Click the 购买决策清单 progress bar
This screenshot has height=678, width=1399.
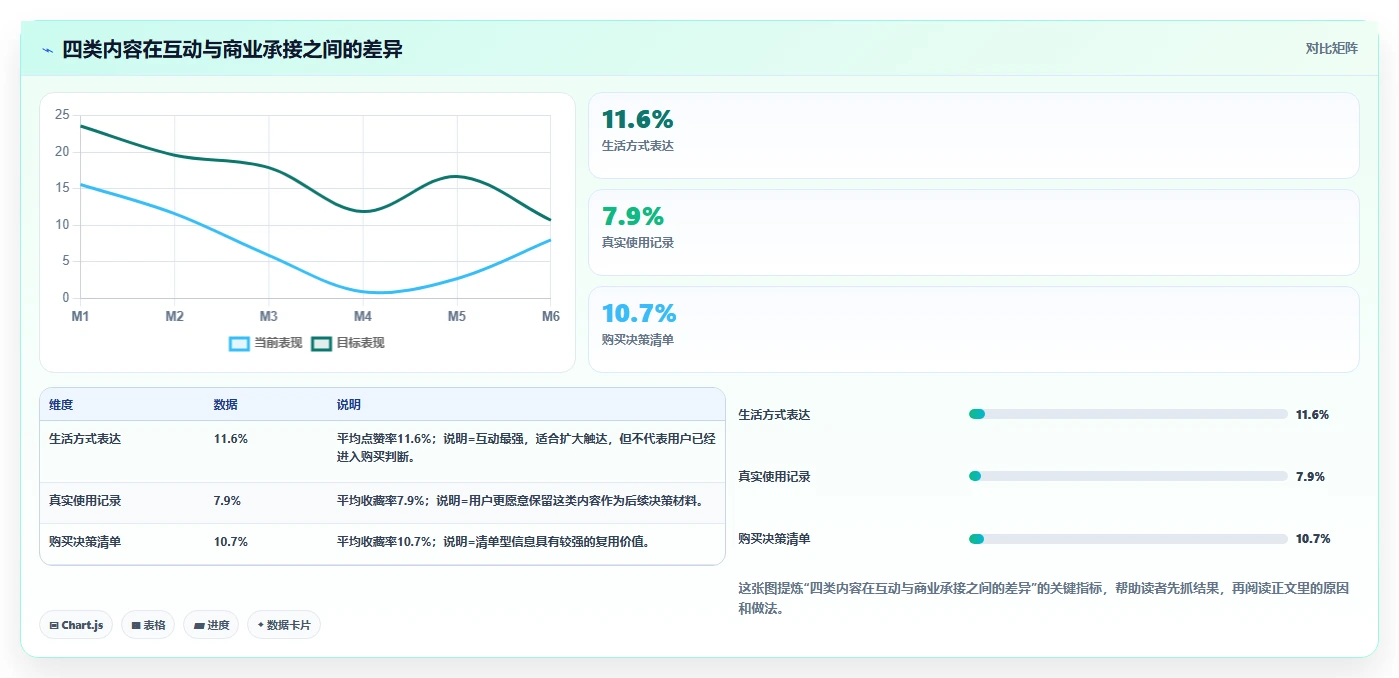(x=1128, y=539)
